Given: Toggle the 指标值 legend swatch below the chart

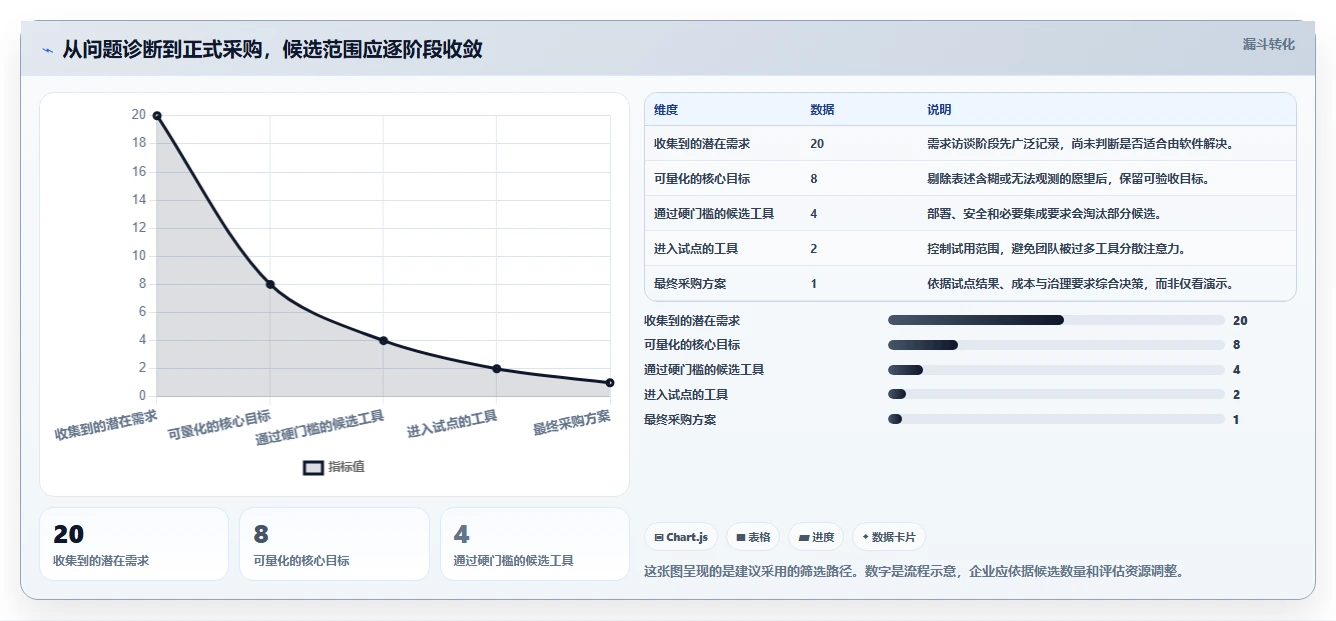Looking at the screenshot, I should (x=313, y=467).
